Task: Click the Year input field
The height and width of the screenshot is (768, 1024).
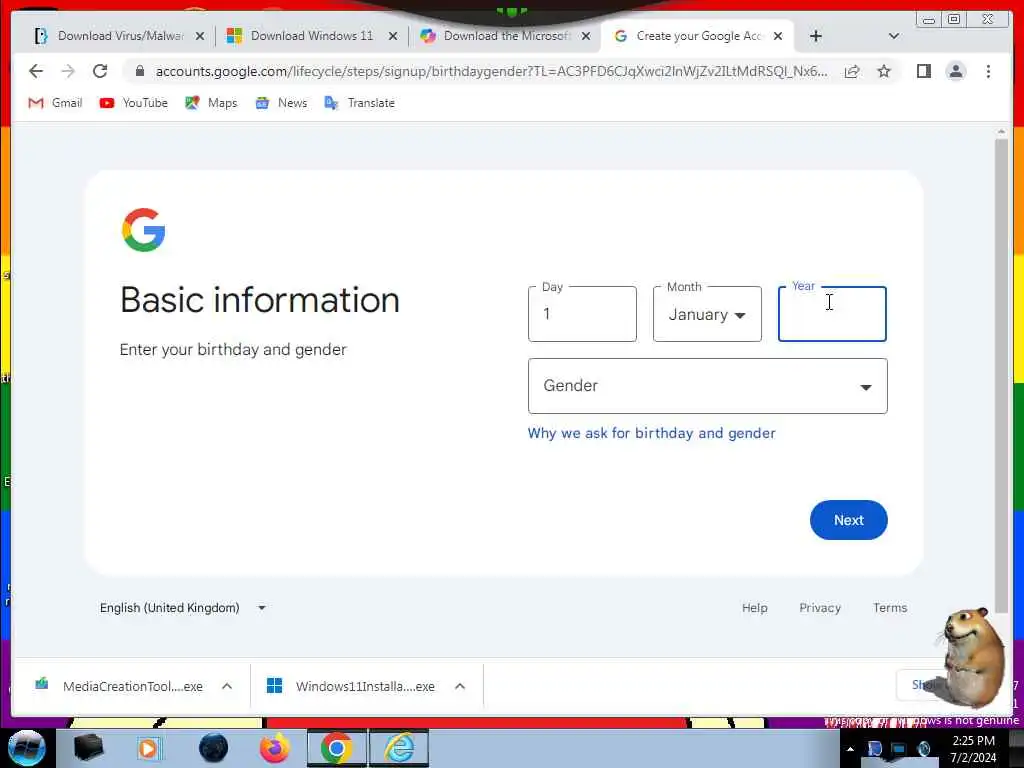Action: 832,313
